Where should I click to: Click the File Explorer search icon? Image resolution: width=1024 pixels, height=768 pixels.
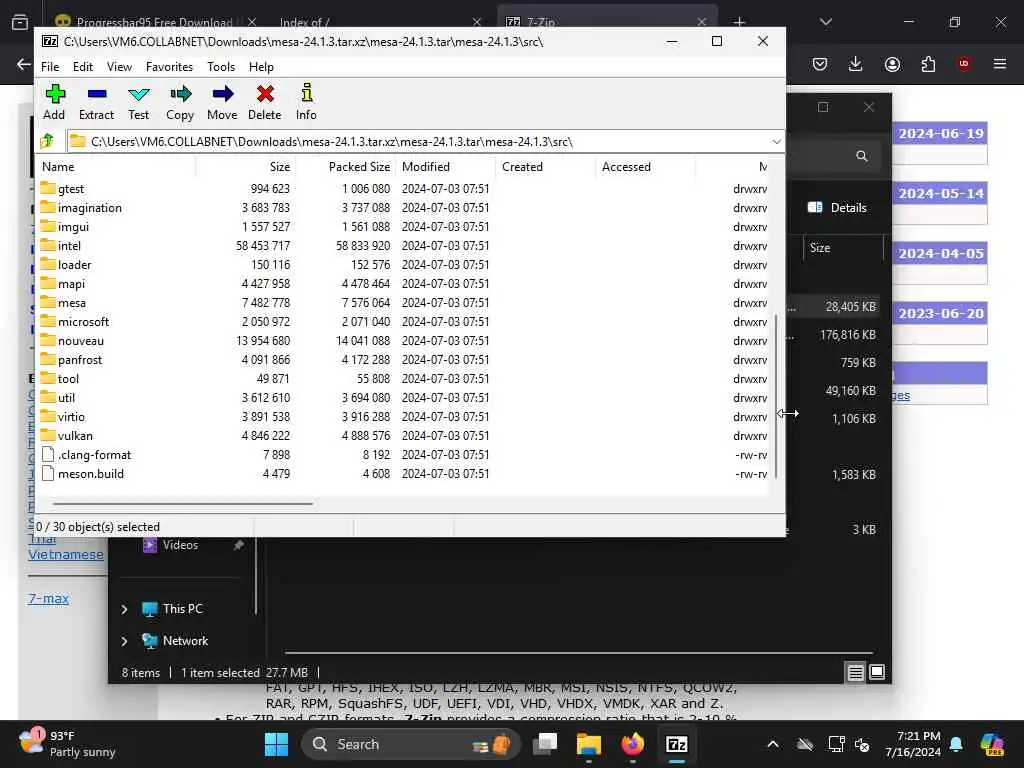click(x=862, y=155)
